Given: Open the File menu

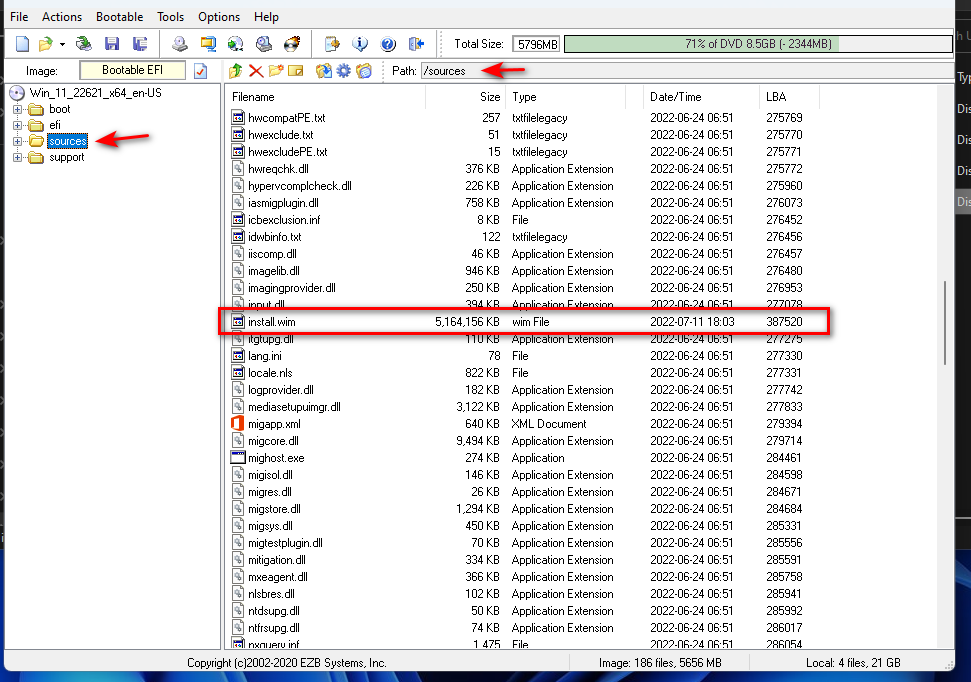Looking at the screenshot, I should (x=19, y=17).
